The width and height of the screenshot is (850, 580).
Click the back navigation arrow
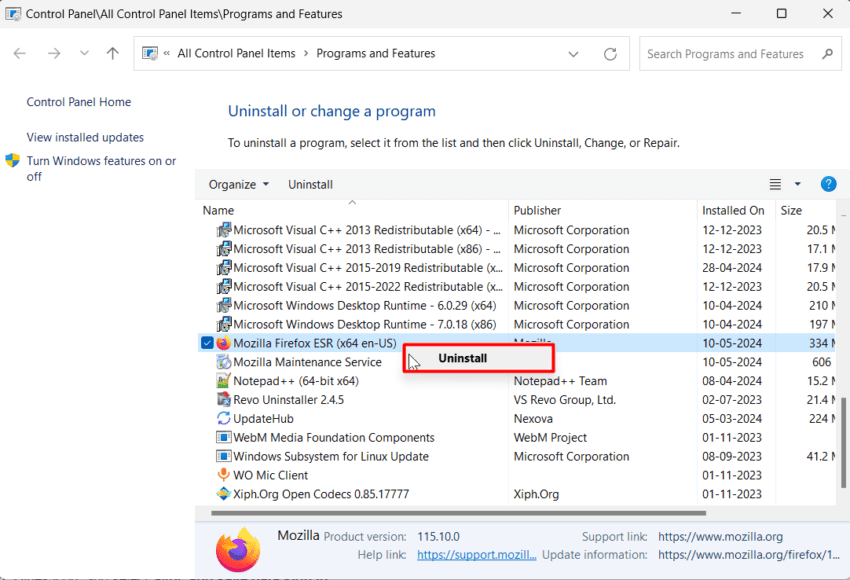[x=19, y=54]
